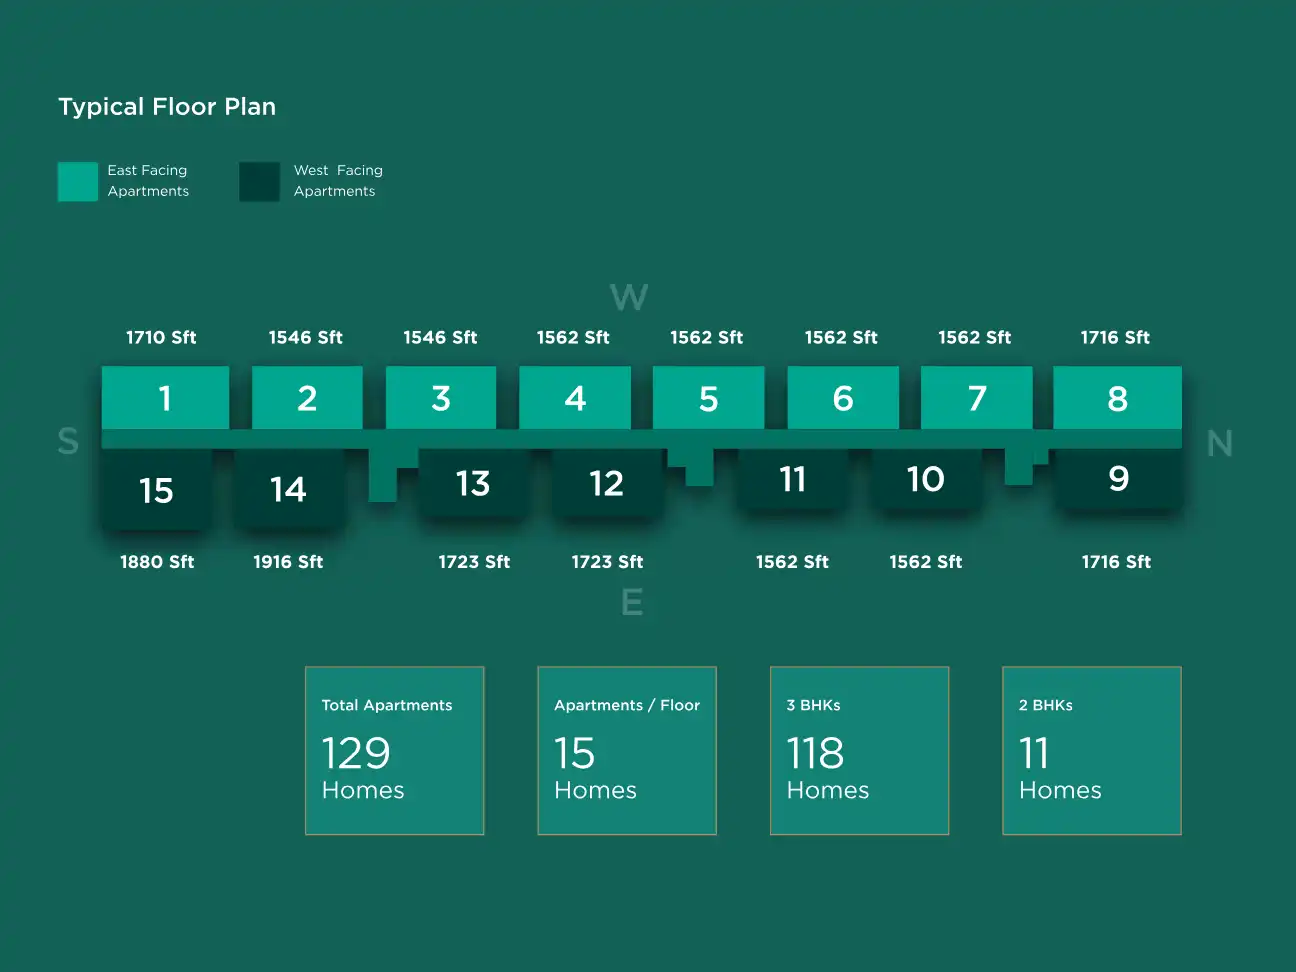Select apartment unit 1 block
This screenshot has height=972, width=1296.
[165, 398]
